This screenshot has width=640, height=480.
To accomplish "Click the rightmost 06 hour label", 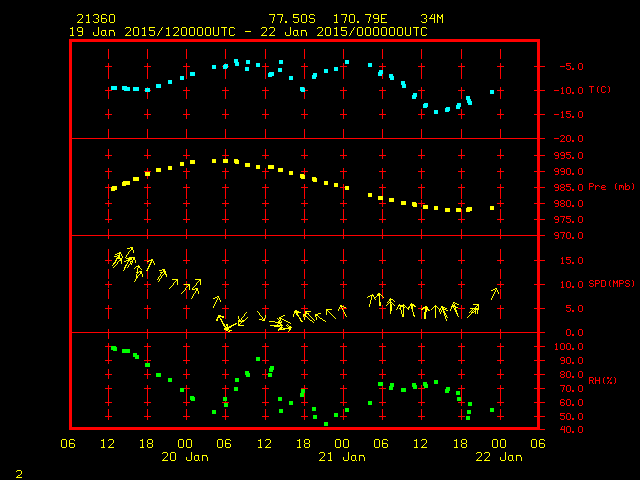I will (538, 444).
